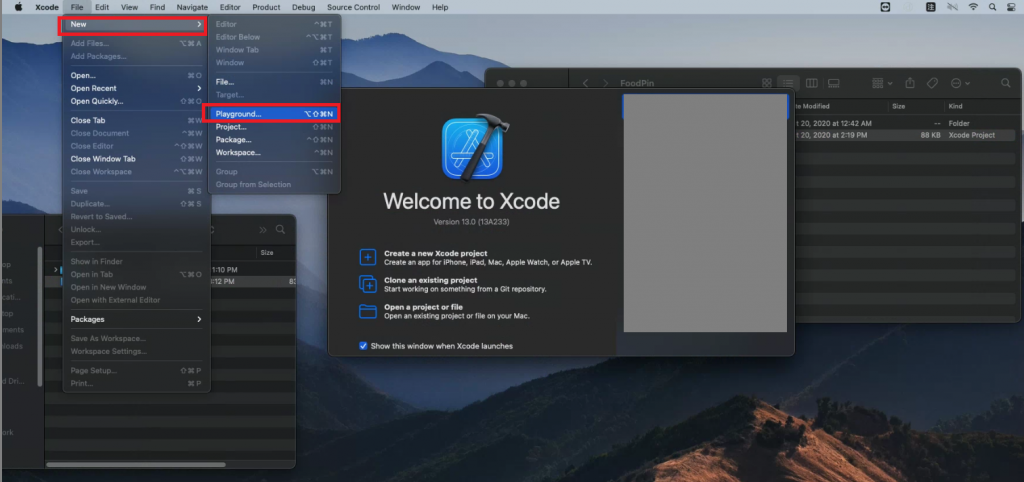The width and height of the screenshot is (1024, 482).
Task: Go forward in the FoodPin Finder window
Action: coord(605,84)
